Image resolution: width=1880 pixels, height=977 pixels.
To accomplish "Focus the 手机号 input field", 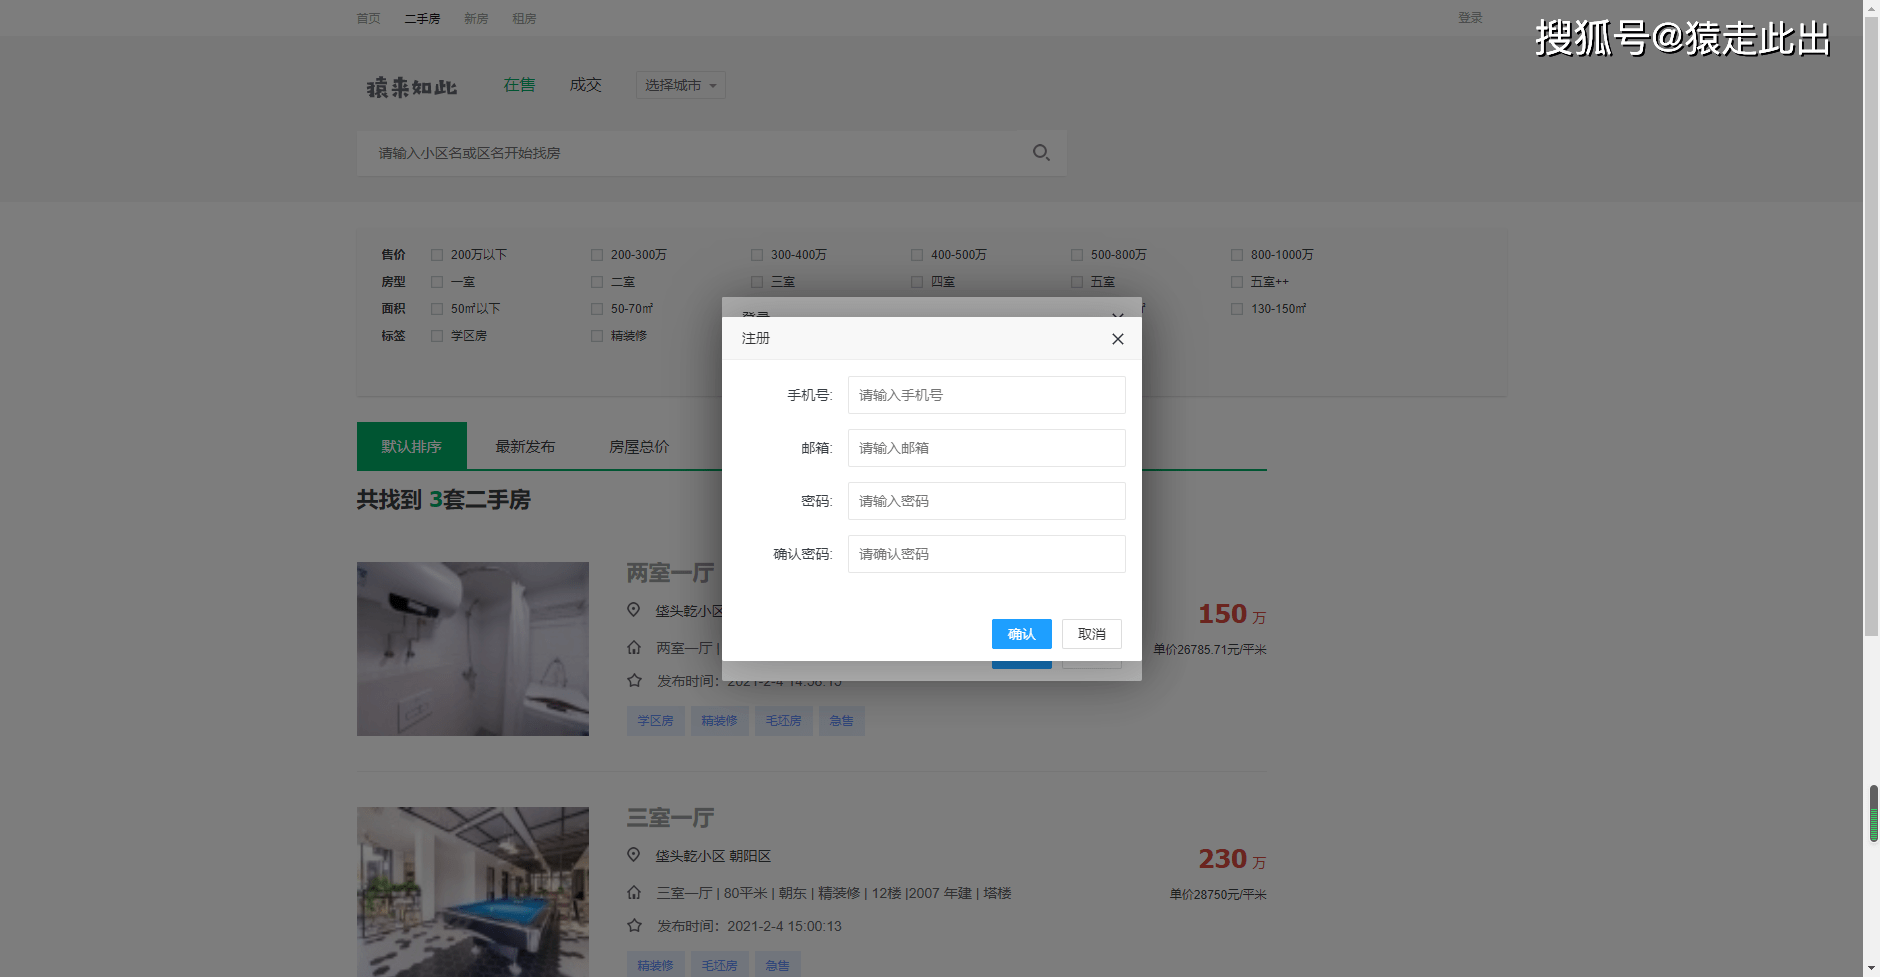I will pos(987,395).
